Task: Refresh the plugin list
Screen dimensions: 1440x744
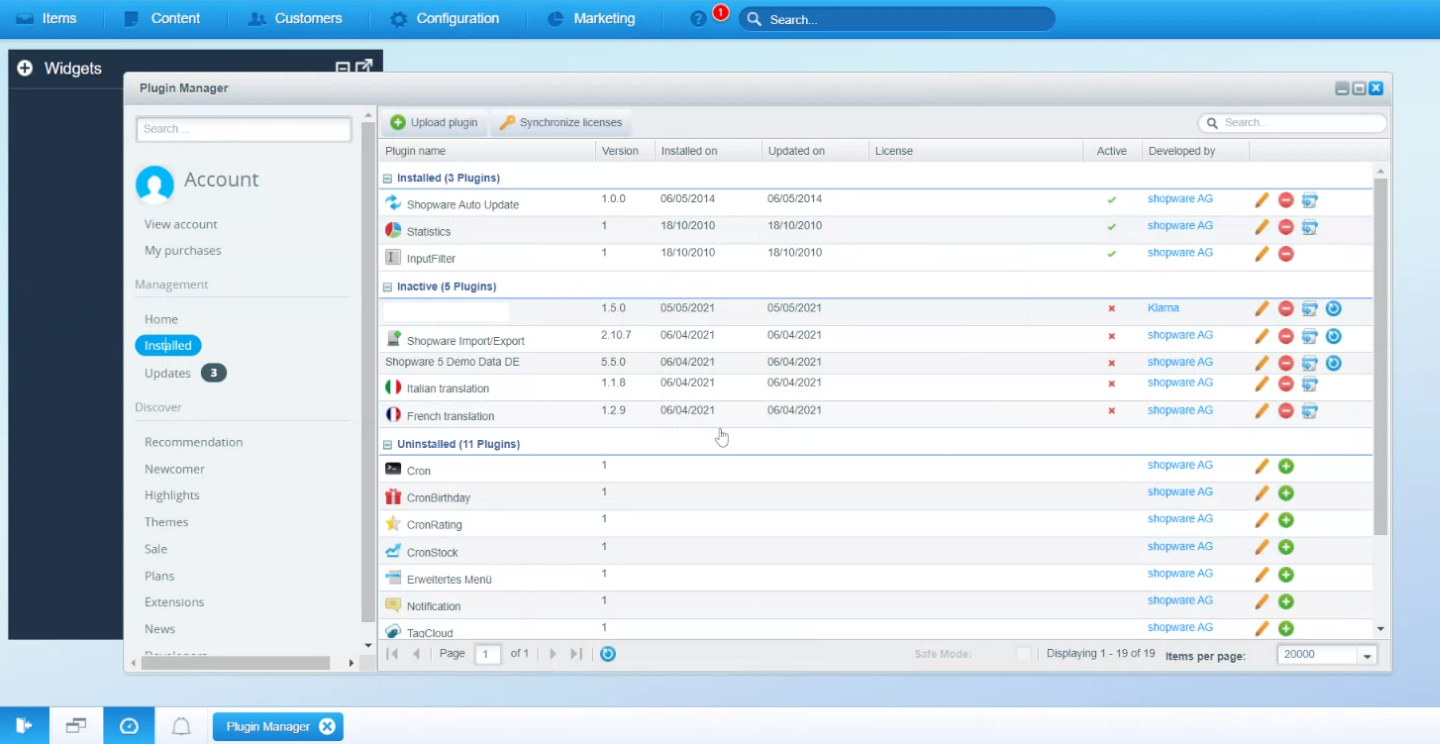Action: [607, 654]
